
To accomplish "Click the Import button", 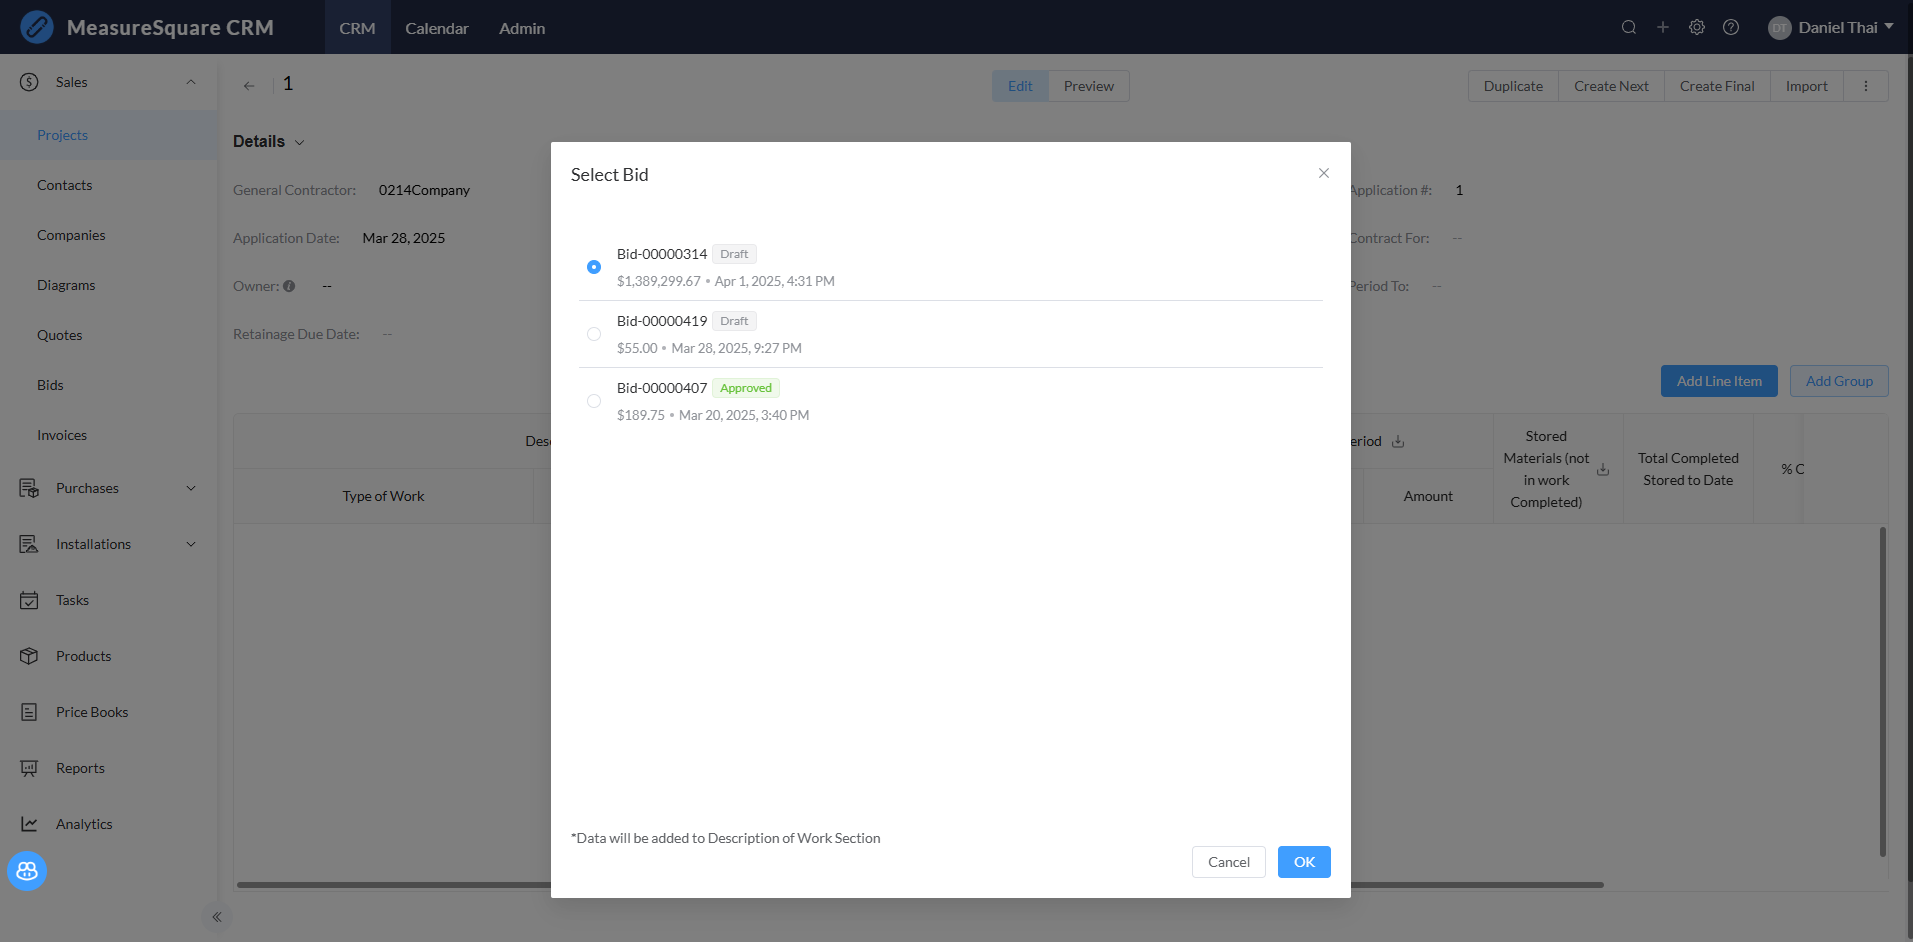I will point(1806,86).
